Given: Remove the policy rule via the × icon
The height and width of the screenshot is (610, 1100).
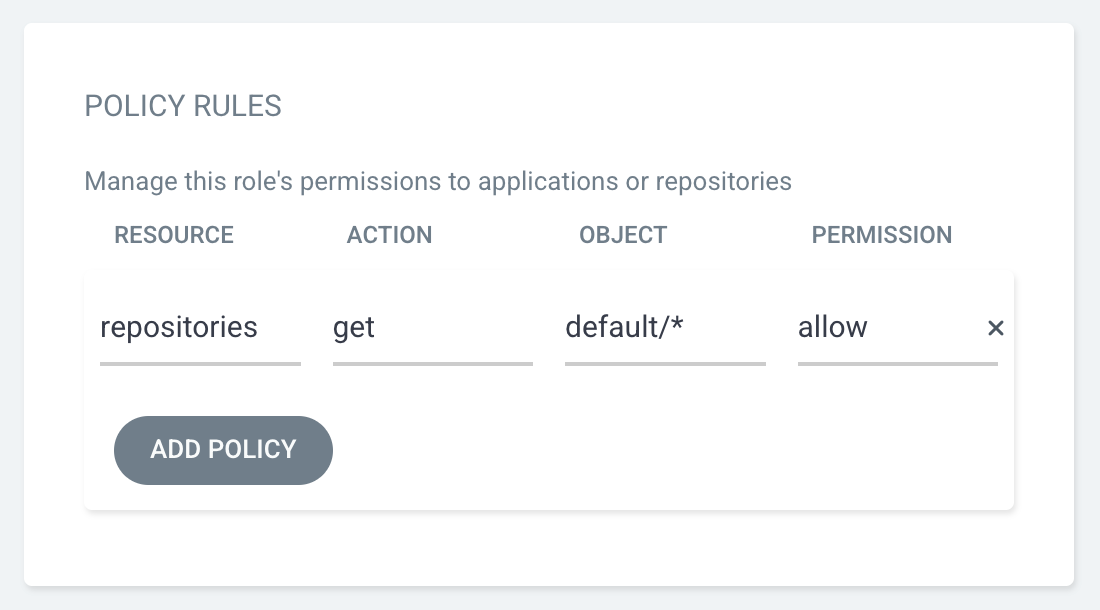Looking at the screenshot, I should tap(995, 328).
